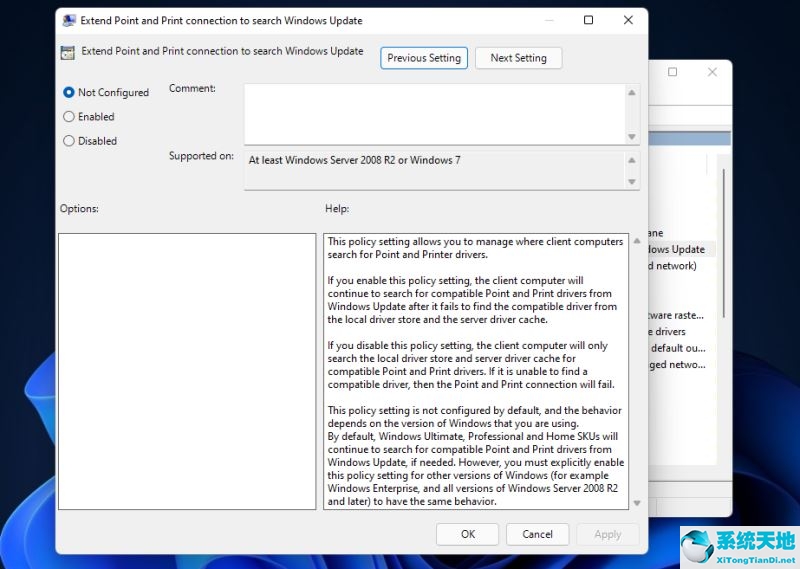Click the Help text scroll up arrow
The height and width of the screenshot is (569, 800).
click(x=637, y=241)
